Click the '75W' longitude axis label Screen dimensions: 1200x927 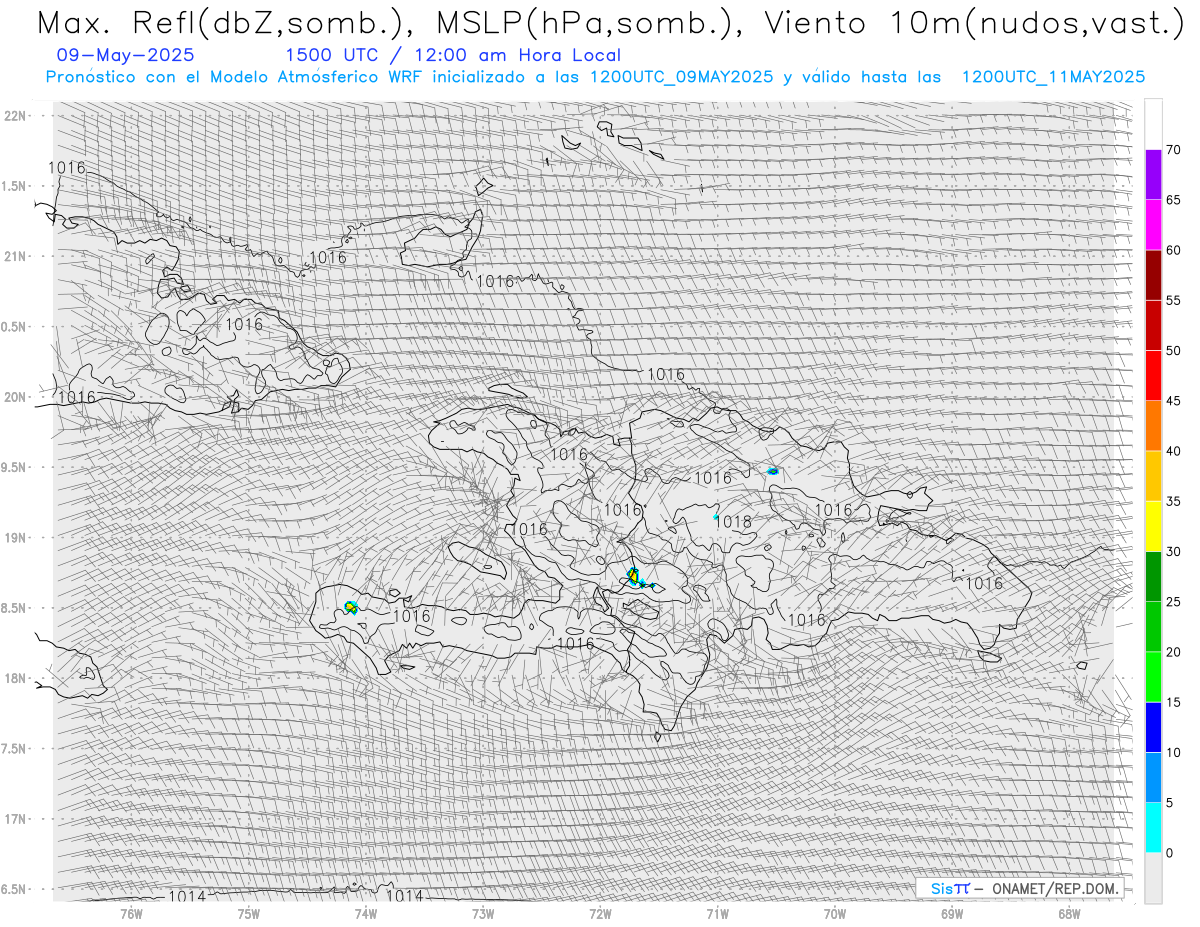pyautogui.click(x=249, y=913)
